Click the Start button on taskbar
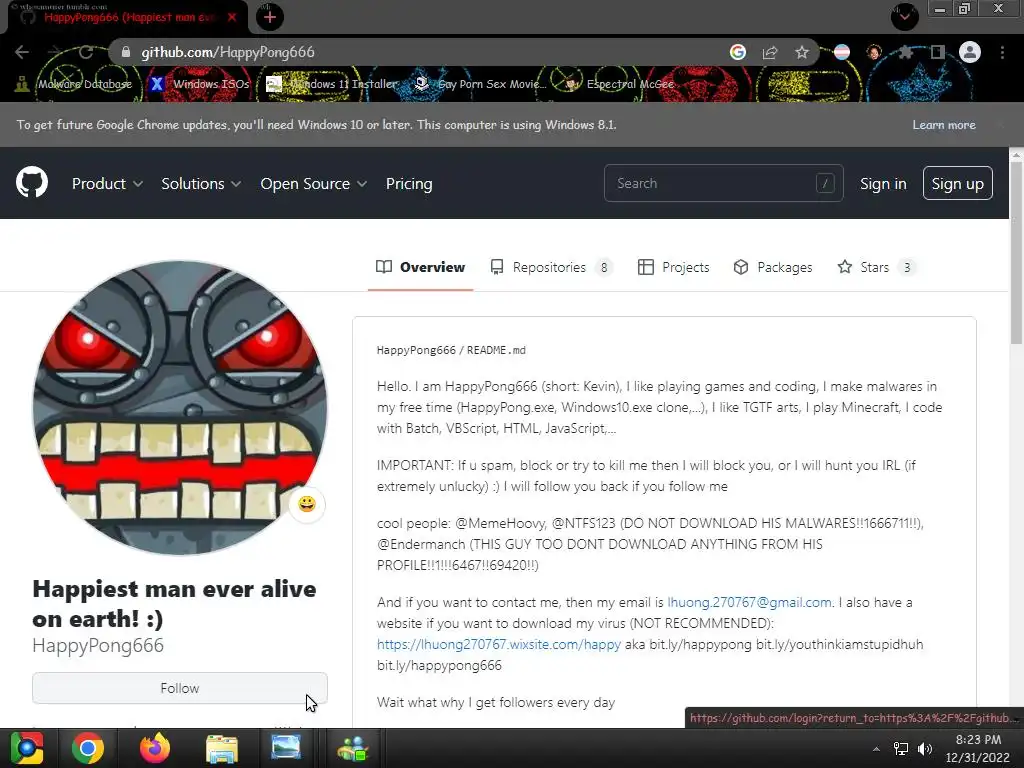The image size is (1024, 768). (27, 748)
